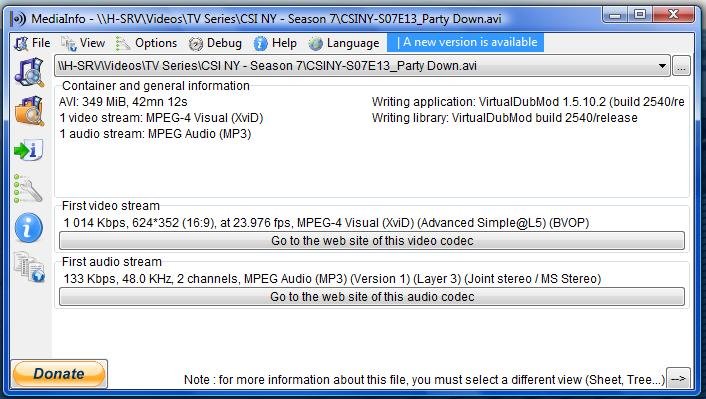Viewport: 706px width, 399px height.
Task: Expand the file path dropdown arrow
Action: coord(662,66)
